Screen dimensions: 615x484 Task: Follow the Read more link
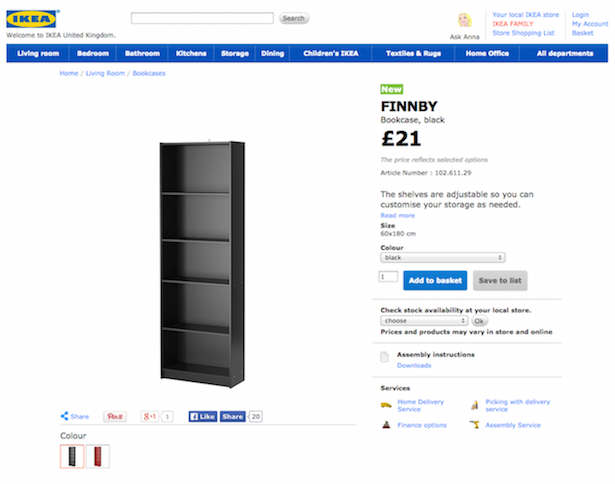397,215
